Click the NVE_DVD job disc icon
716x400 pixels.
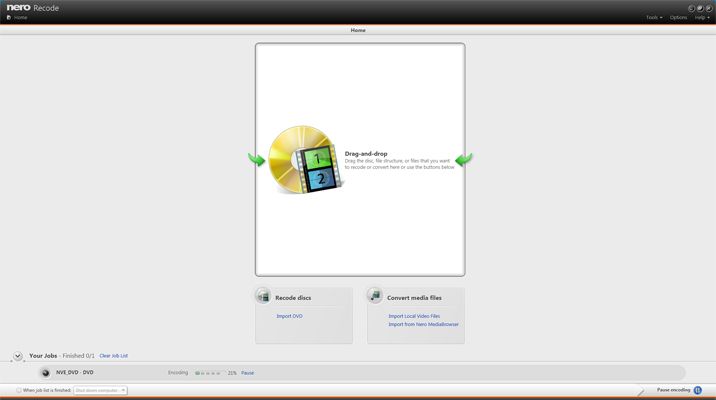pyautogui.click(x=45, y=373)
